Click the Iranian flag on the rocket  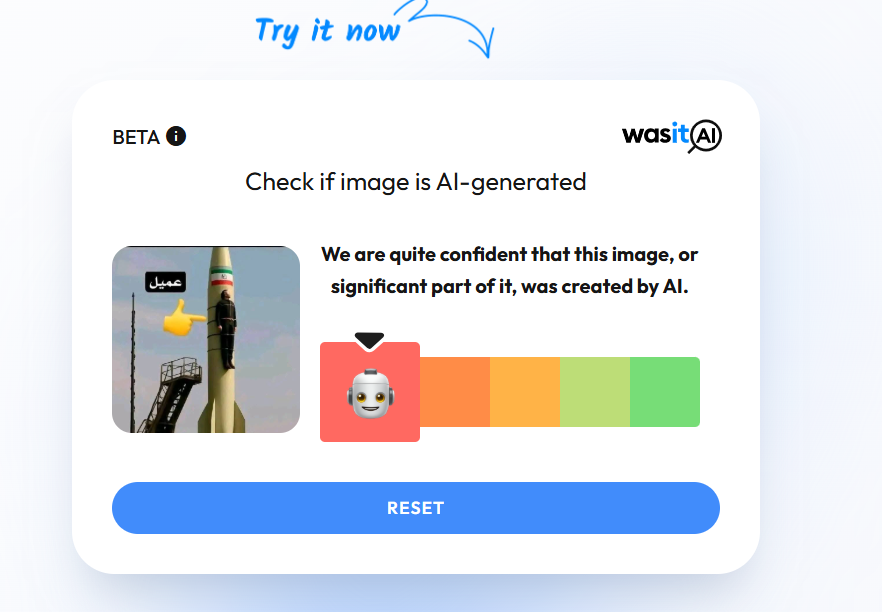tap(222, 278)
